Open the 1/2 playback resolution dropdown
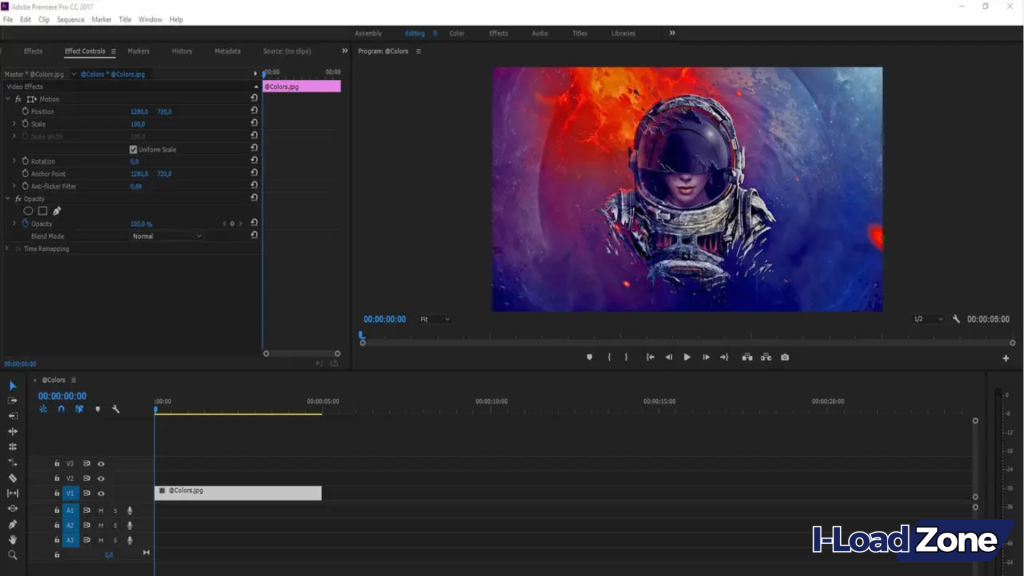The image size is (1024, 576). click(928, 319)
